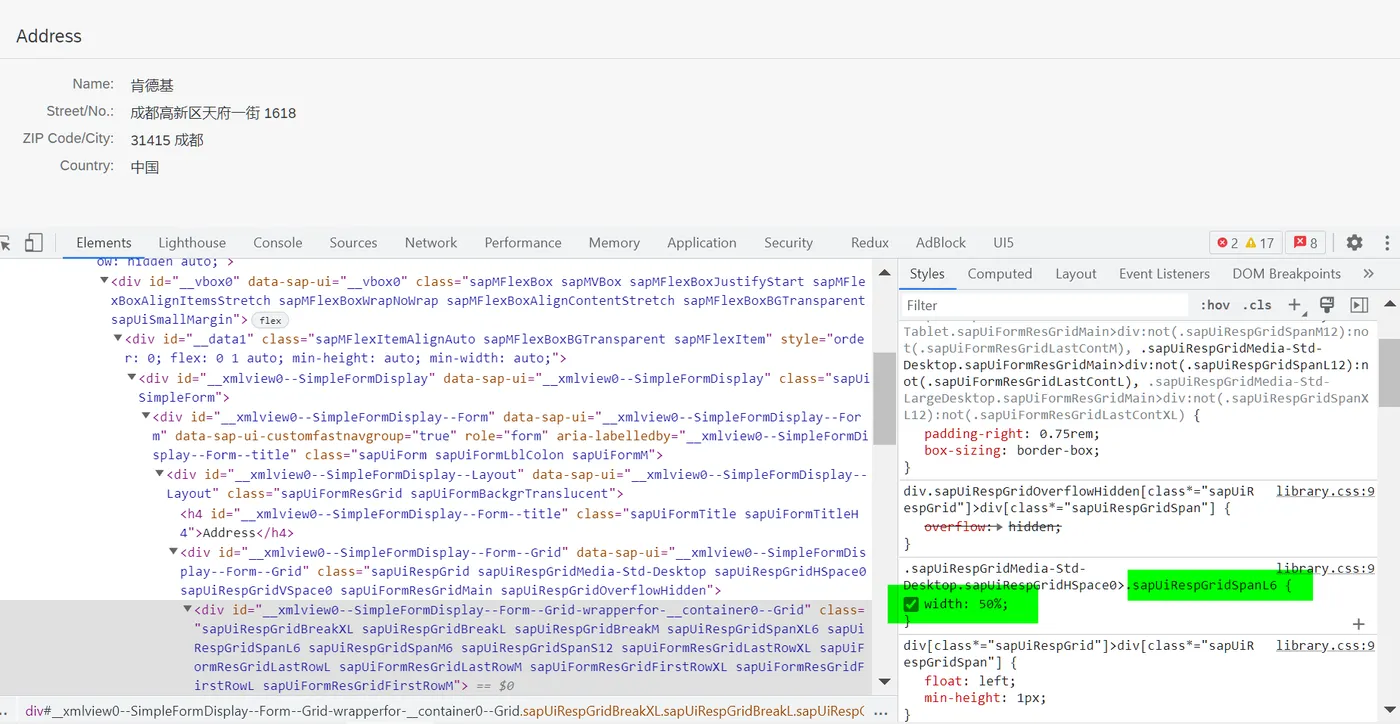Screen dimensions: 1400x724
Task: Toggle the device toolbar icon
Action: [x=34, y=243]
